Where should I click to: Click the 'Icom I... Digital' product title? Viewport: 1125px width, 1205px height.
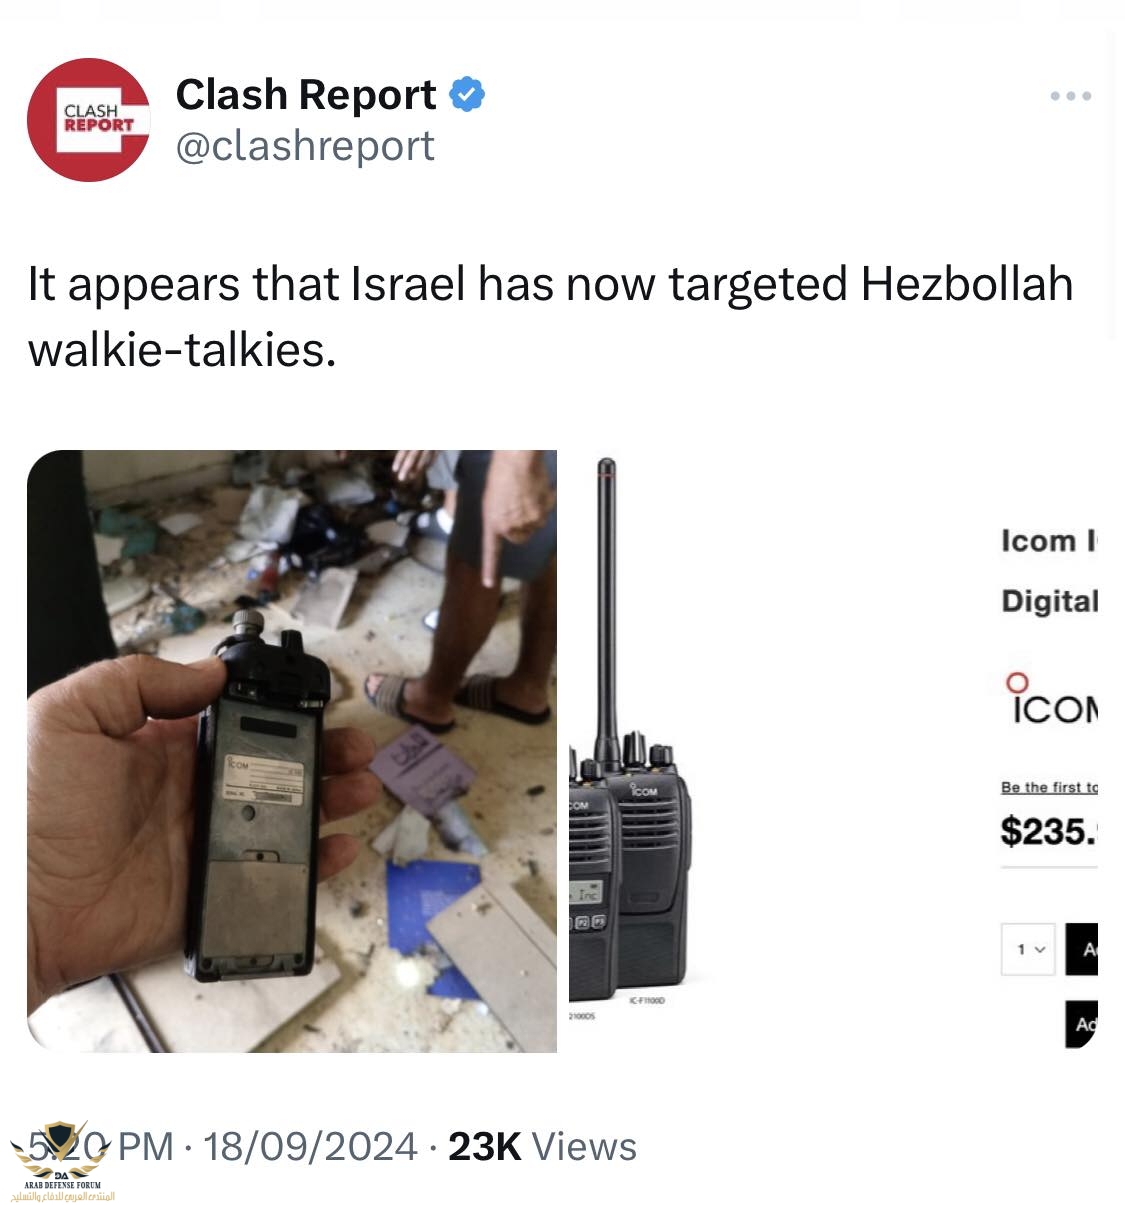(x=1049, y=570)
